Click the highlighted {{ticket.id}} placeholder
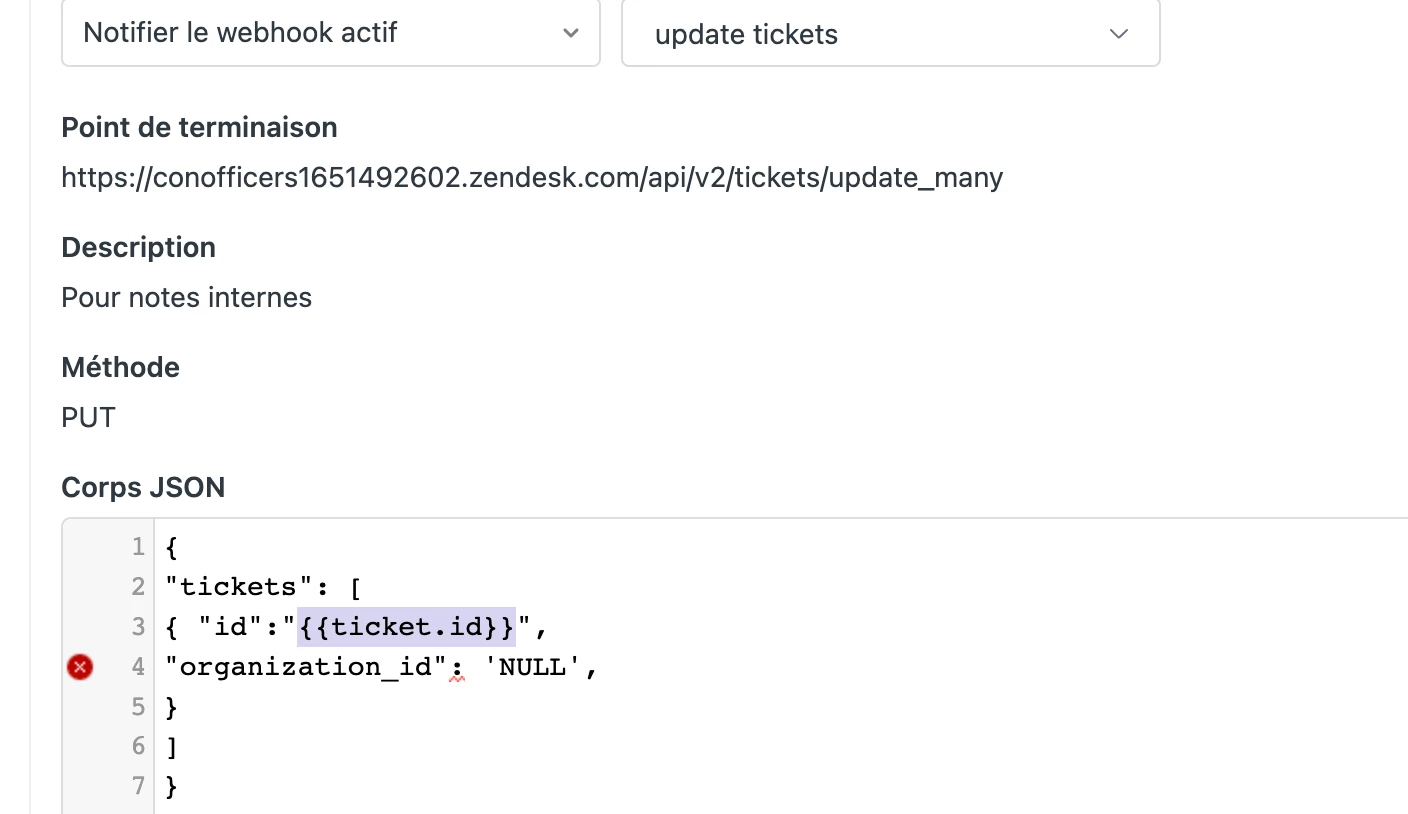 coord(406,627)
